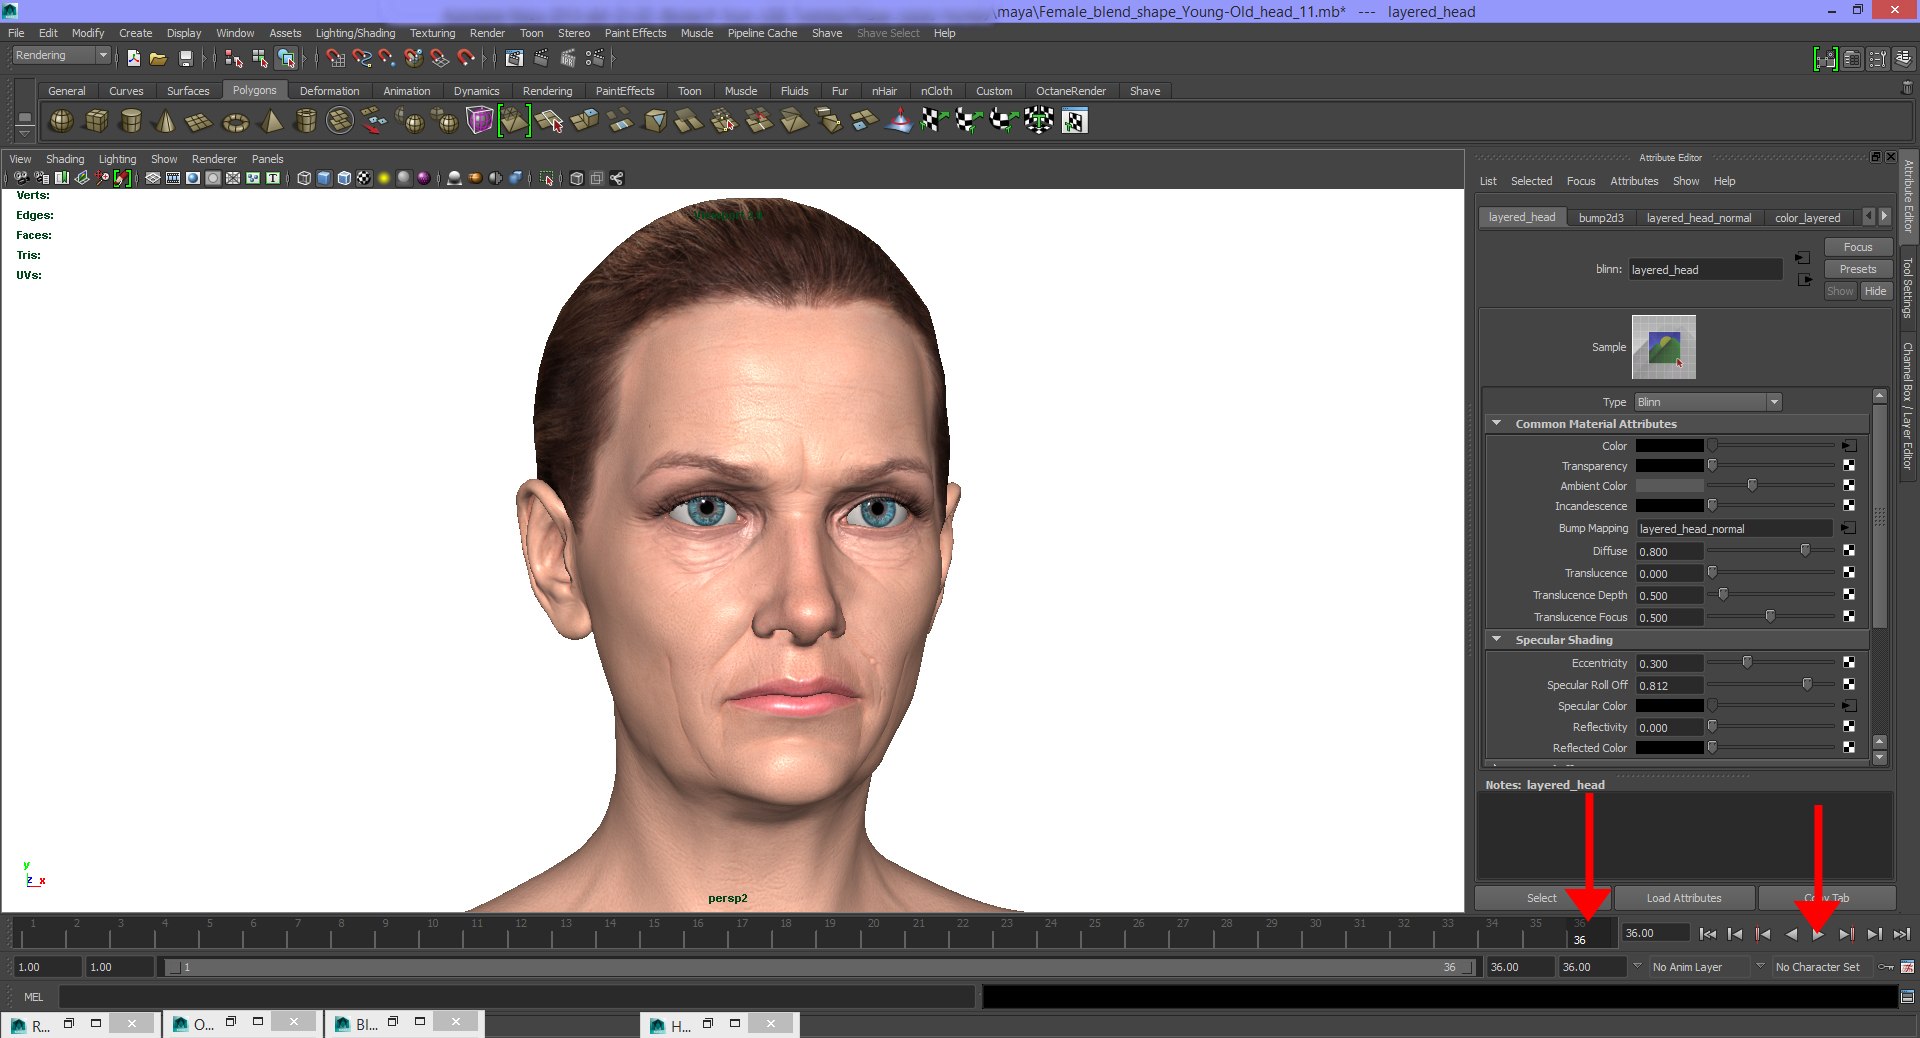Viewport: 1920px width, 1038px height.
Task: Create a polygon cylinder from the shelf
Action: click(131, 121)
